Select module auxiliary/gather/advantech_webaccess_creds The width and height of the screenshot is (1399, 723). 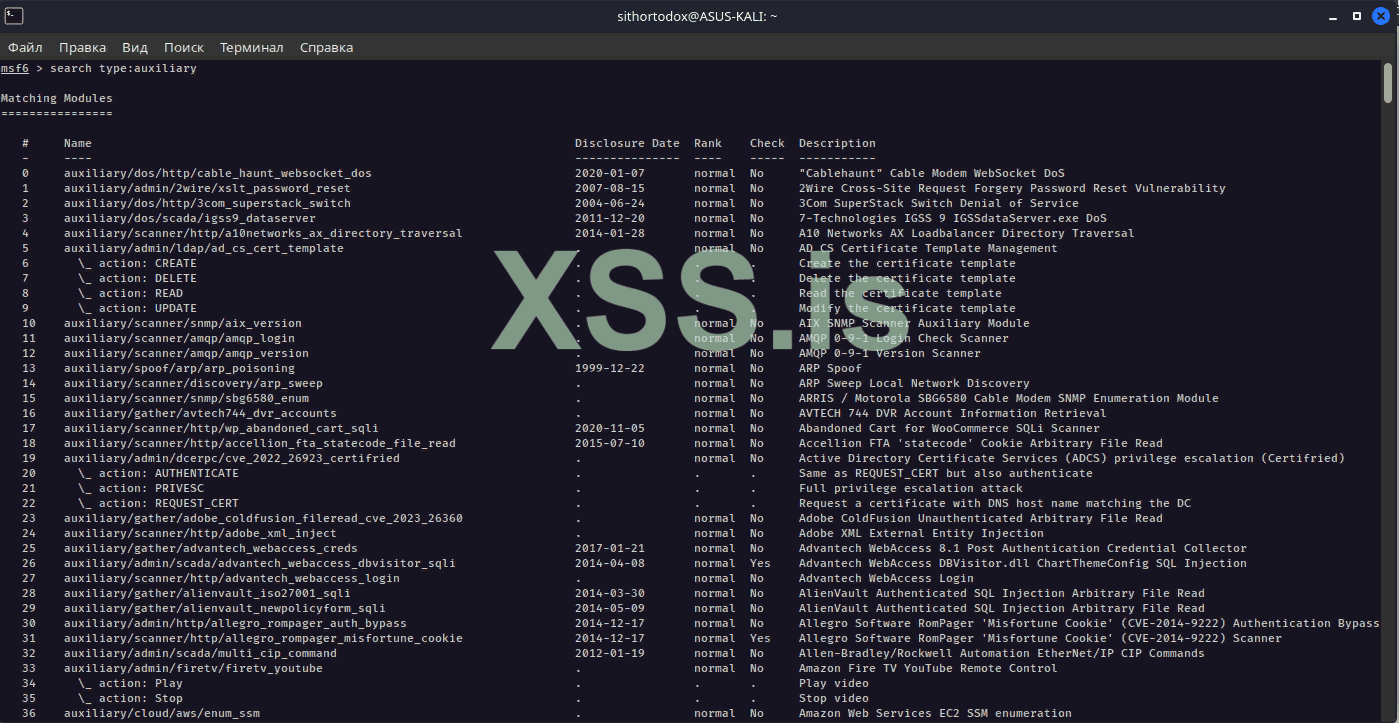pos(211,548)
